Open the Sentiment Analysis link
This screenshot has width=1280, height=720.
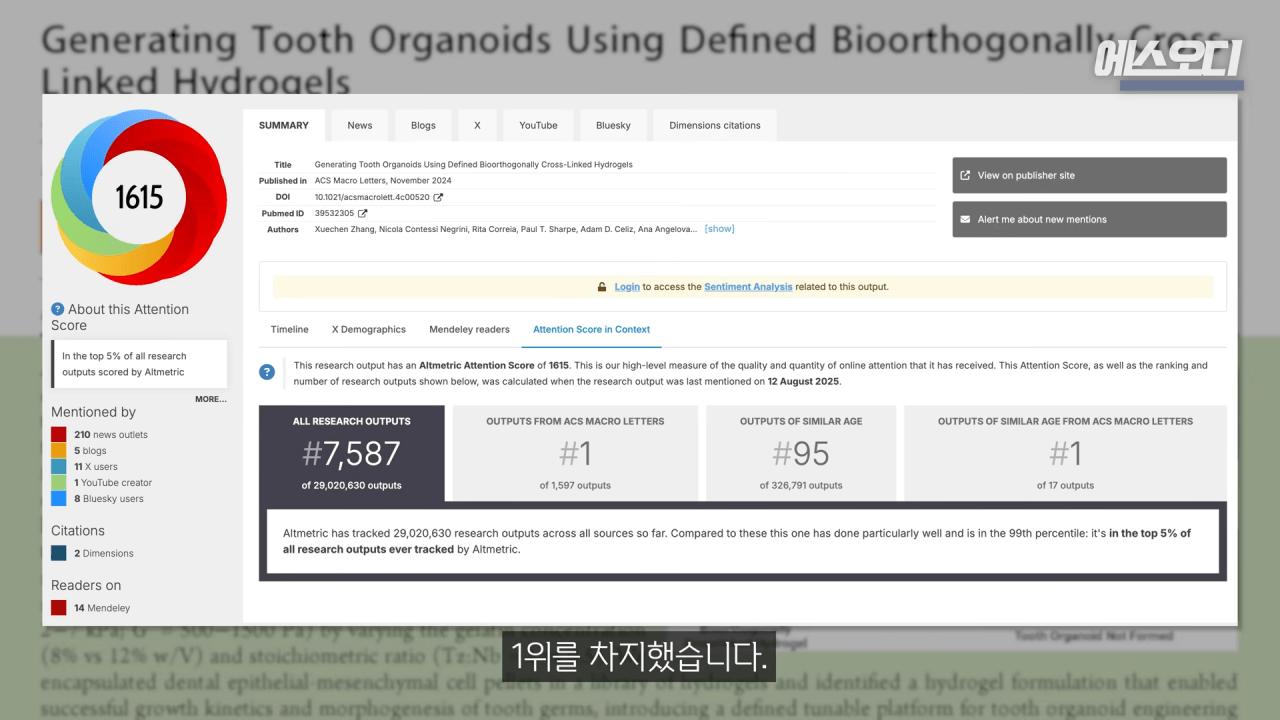pyautogui.click(x=748, y=287)
